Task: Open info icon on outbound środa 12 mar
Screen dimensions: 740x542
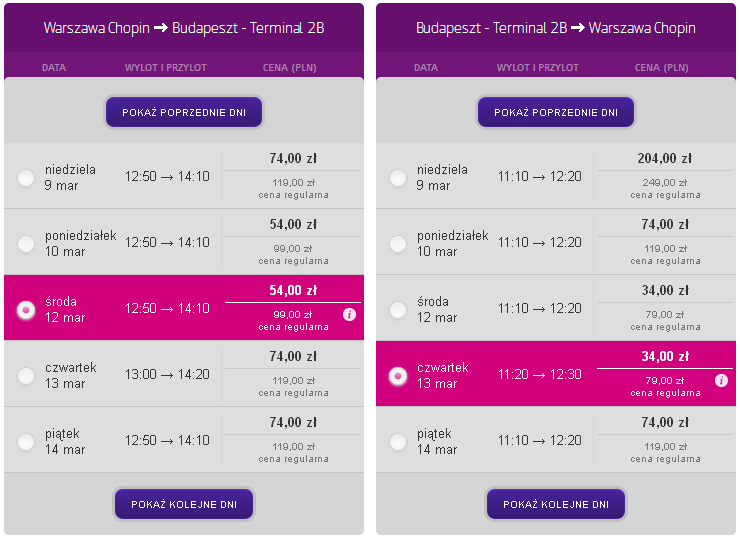Action: click(349, 314)
